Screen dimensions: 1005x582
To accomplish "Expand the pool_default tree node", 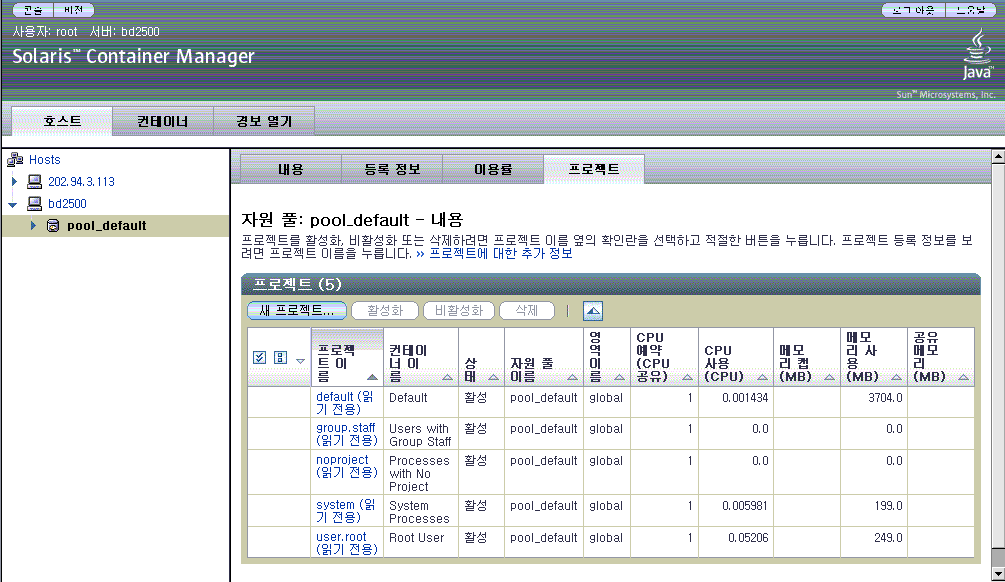I will coord(33,226).
